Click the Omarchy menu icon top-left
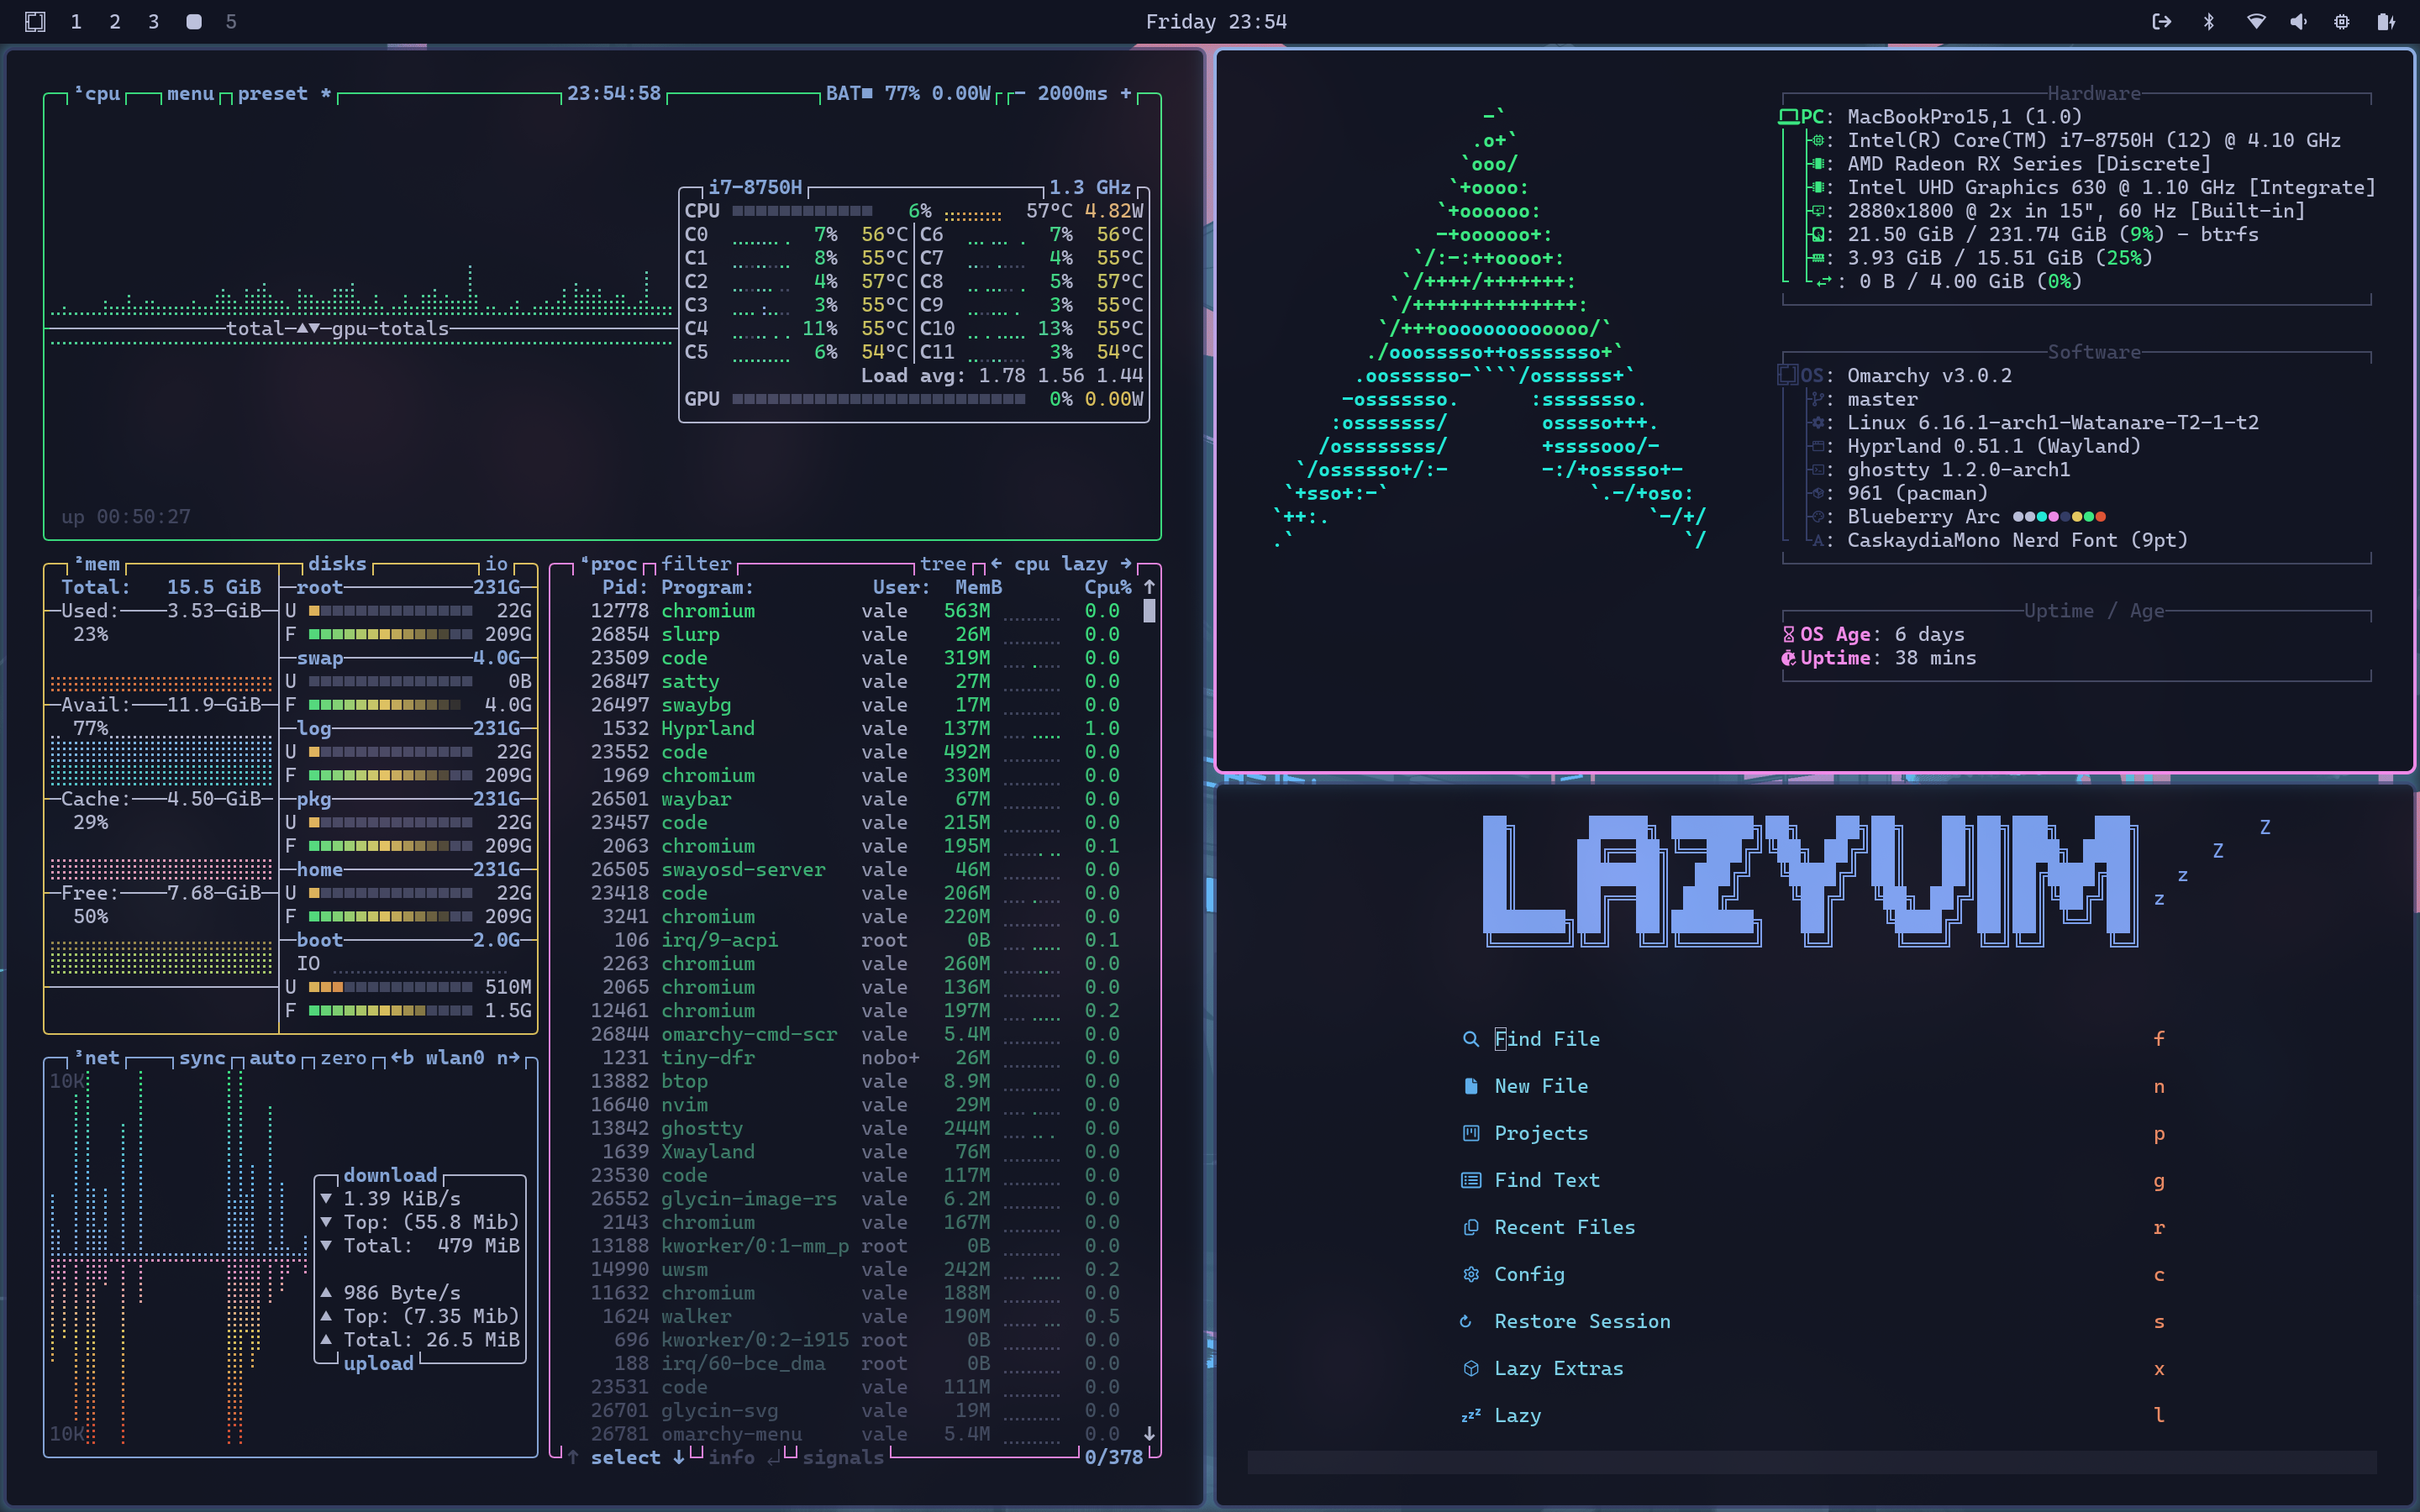This screenshot has height=1512, width=2420. pos(35,22)
